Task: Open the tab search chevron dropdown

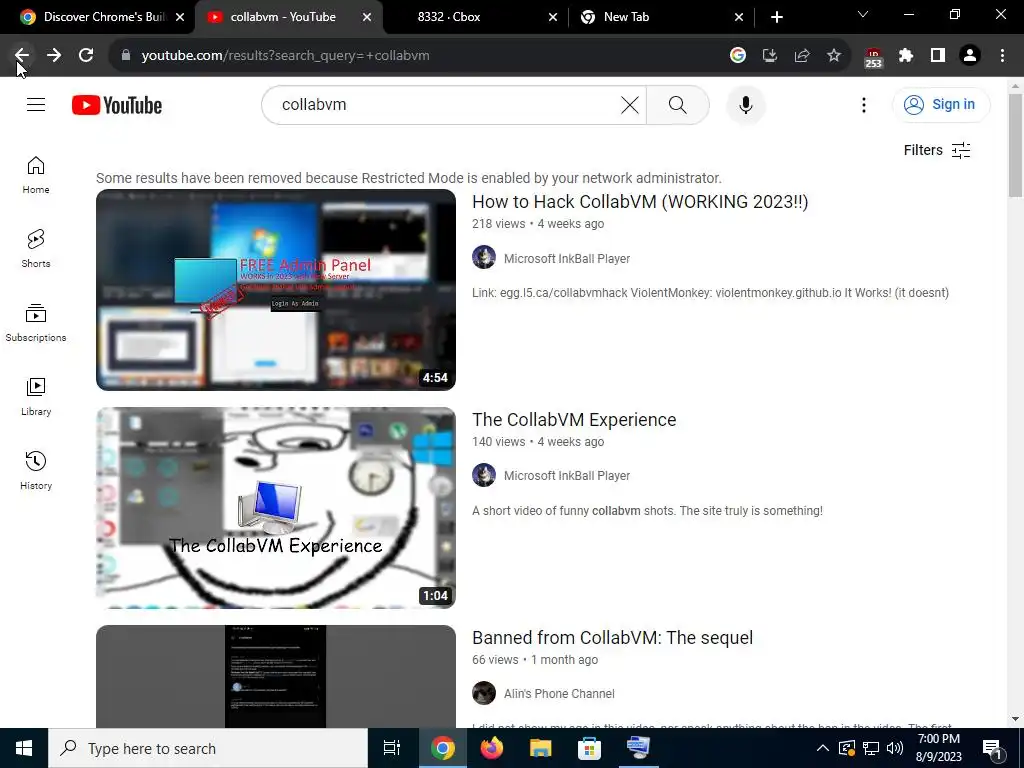Action: click(x=863, y=14)
